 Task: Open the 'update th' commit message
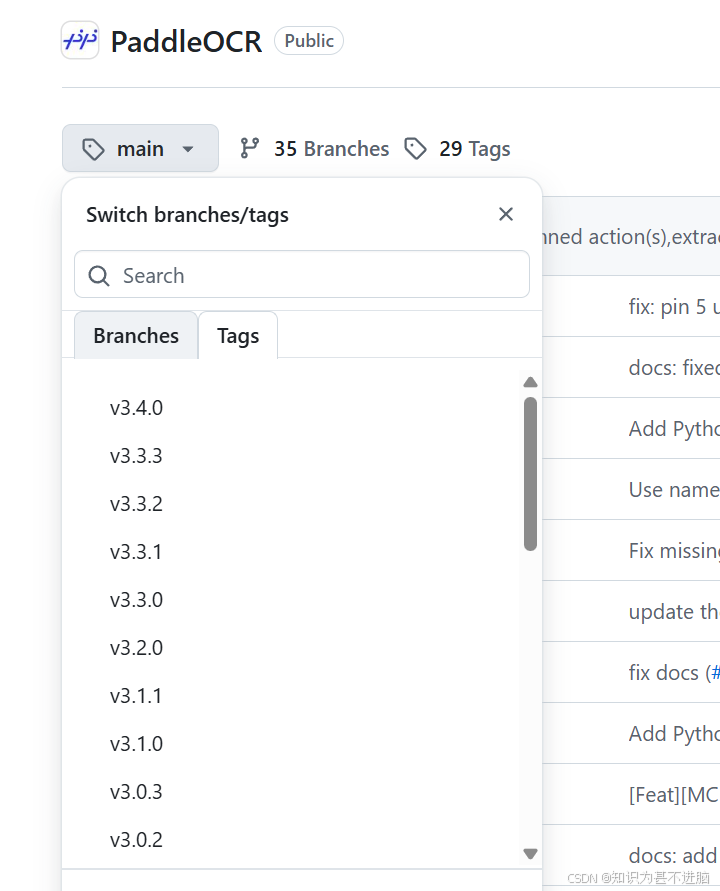[x=674, y=612]
